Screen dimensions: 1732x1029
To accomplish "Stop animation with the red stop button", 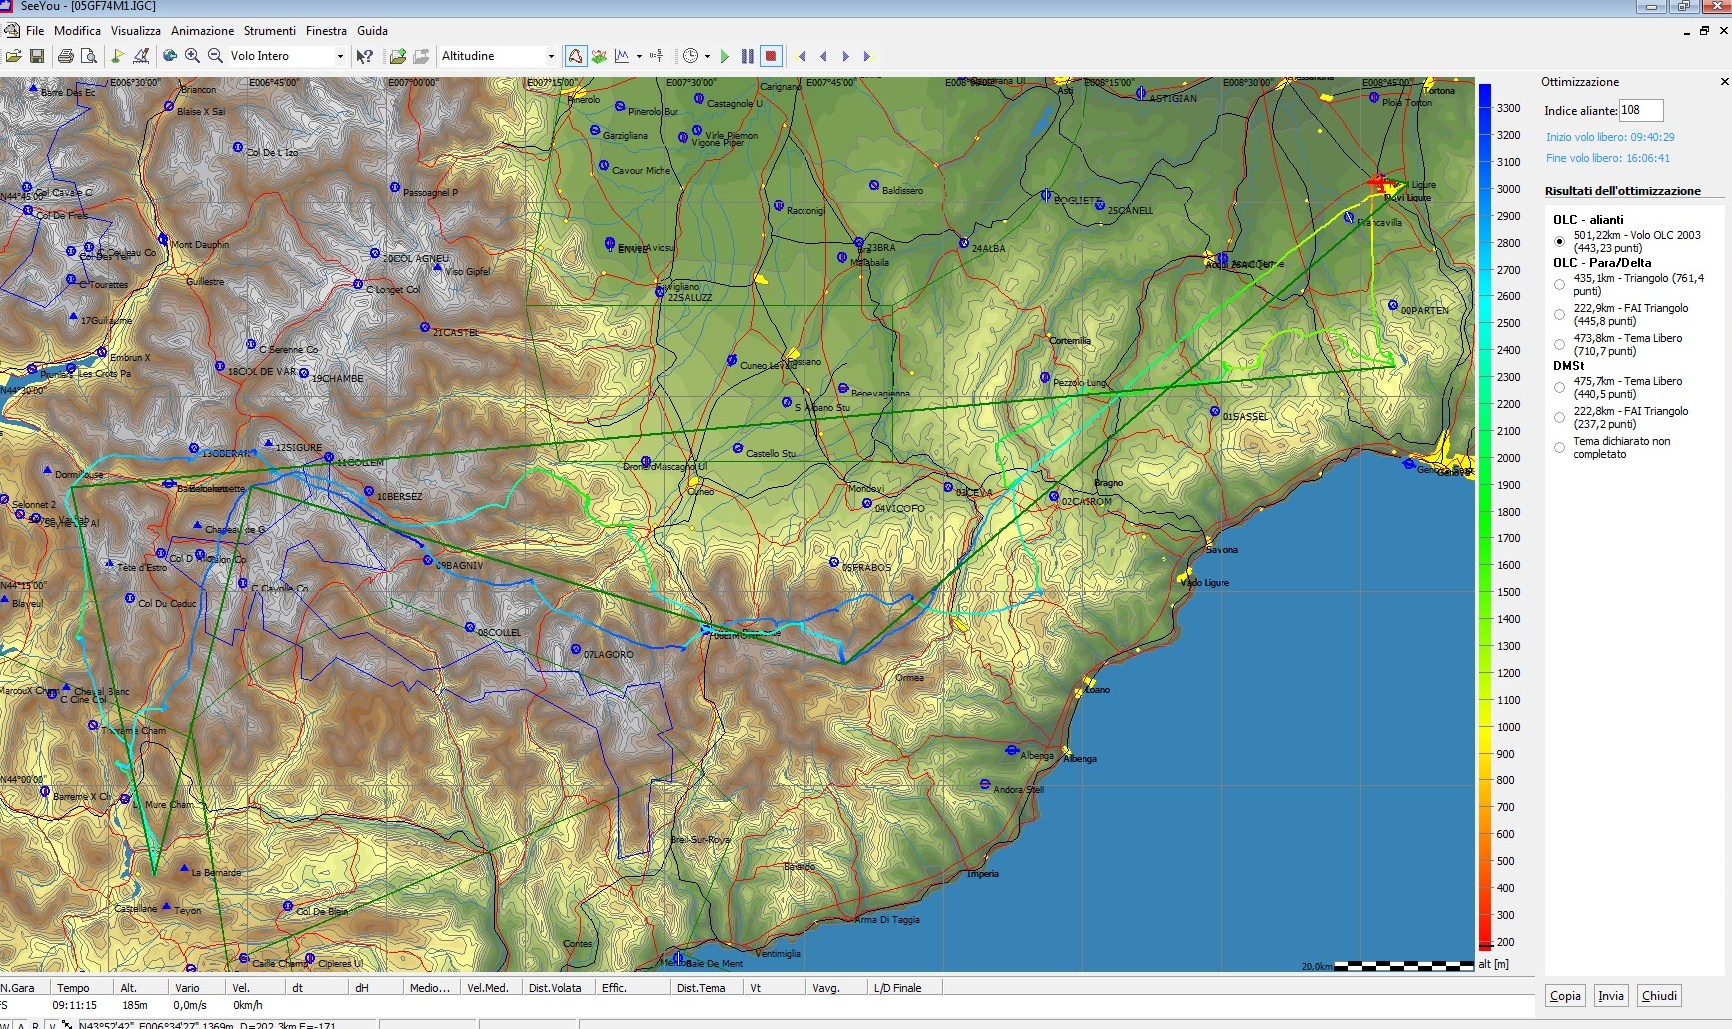I will [770, 56].
